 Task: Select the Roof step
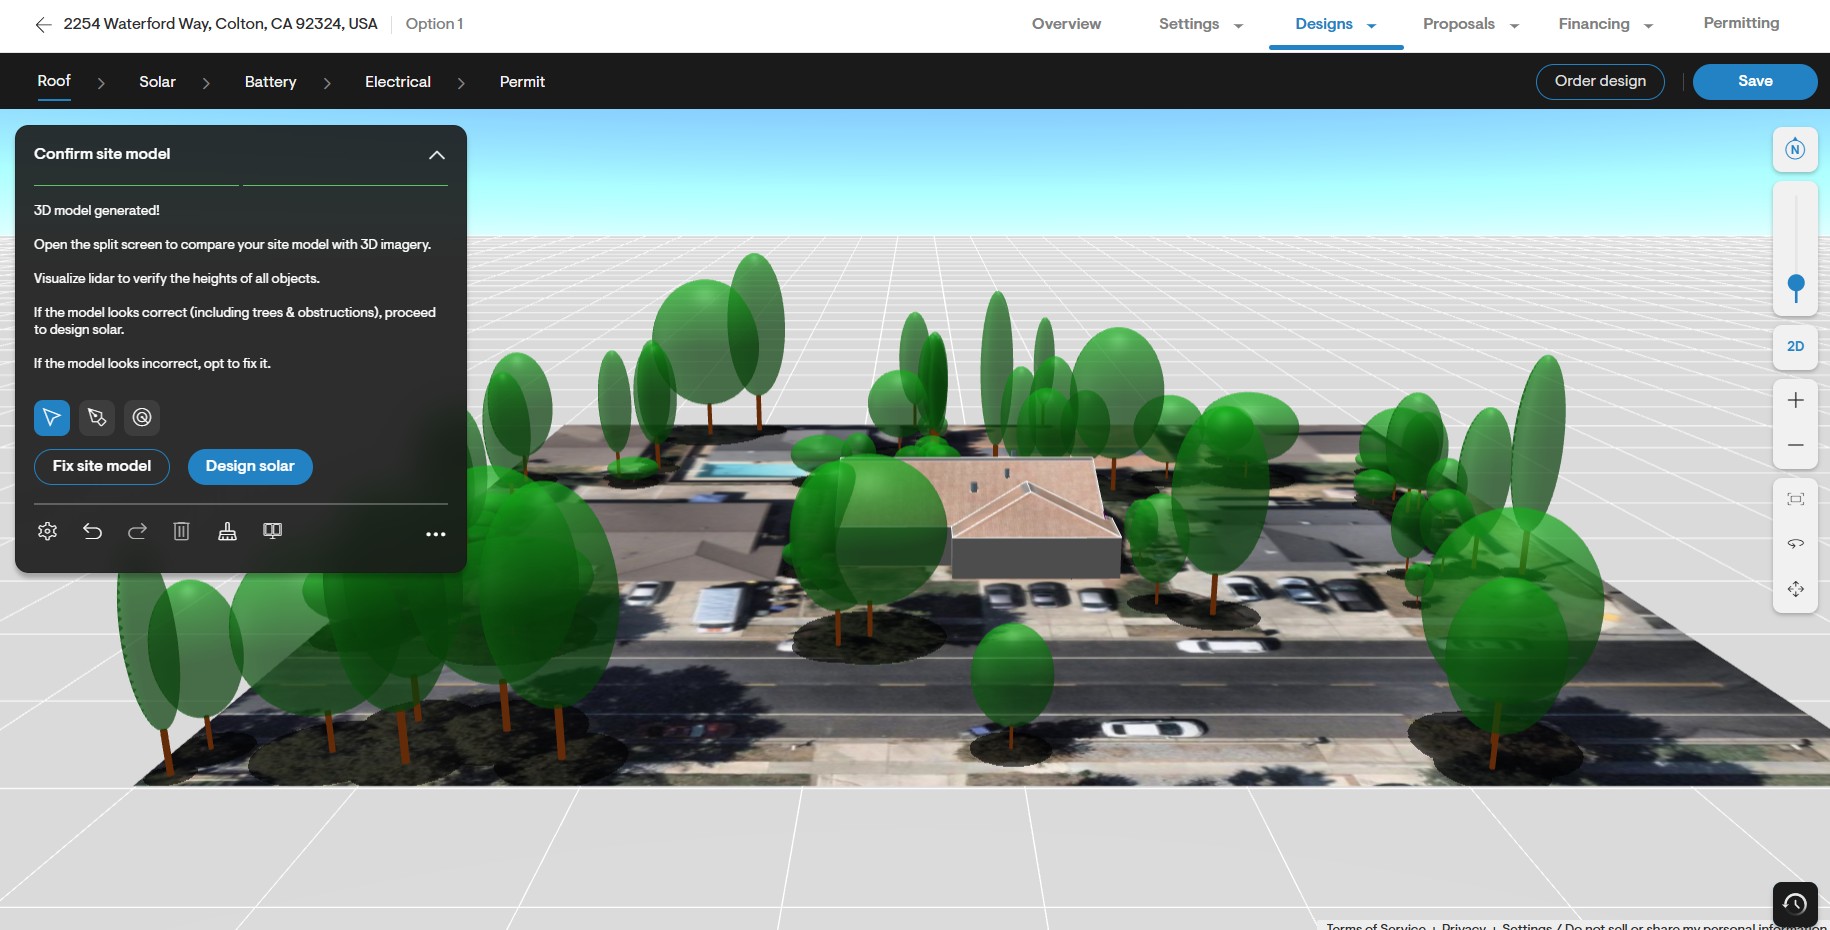click(54, 81)
